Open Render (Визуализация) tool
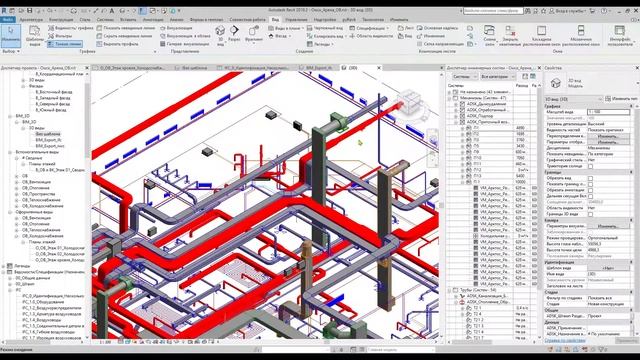The image size is (640, 360). [x=176, y=28]
